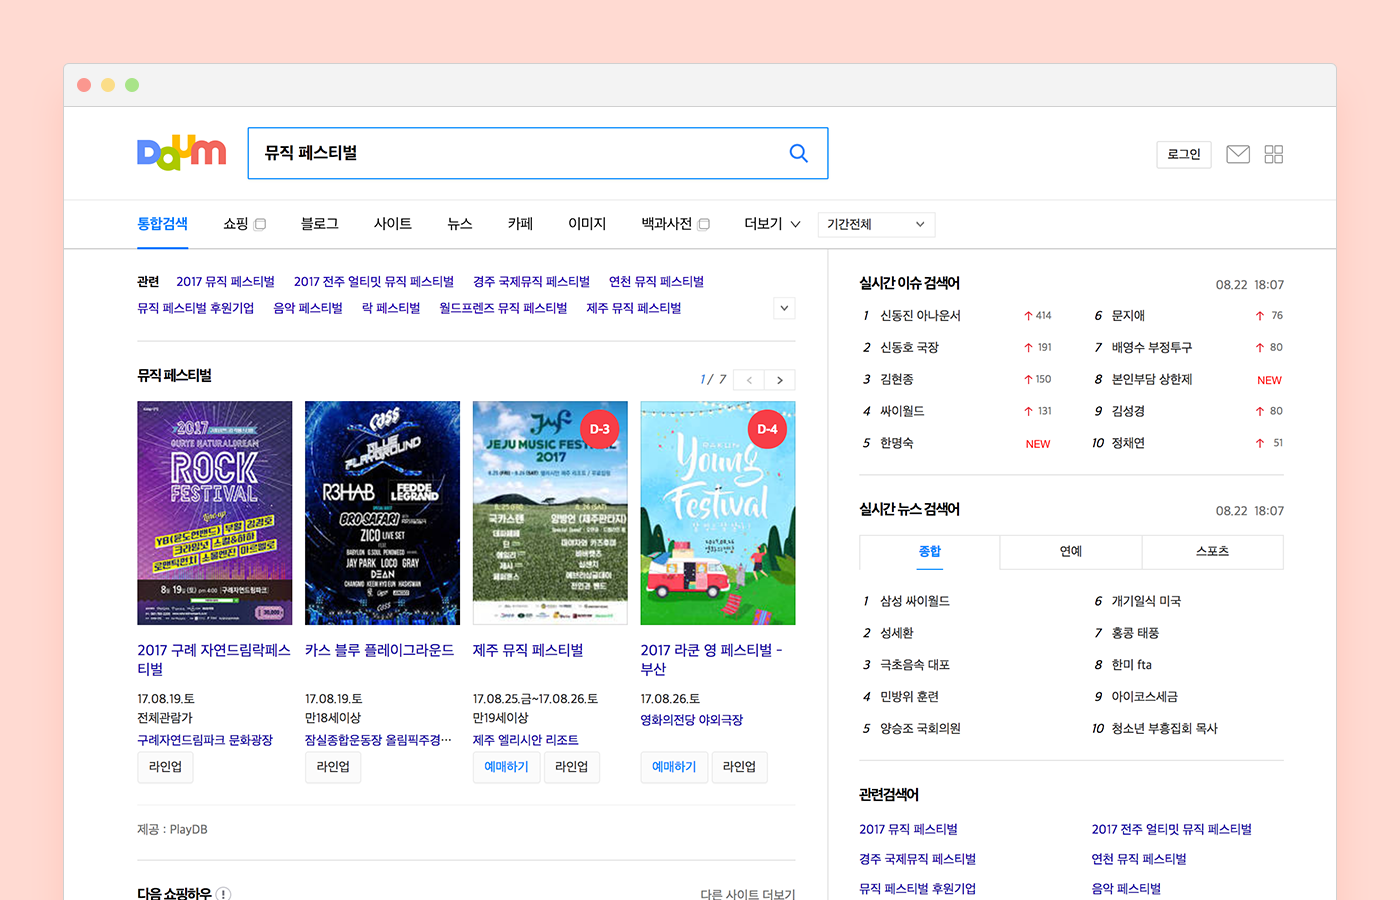The image size is (1400, 900).
Task: Select the 이미지 tab
Action: (x=587, y=224)
